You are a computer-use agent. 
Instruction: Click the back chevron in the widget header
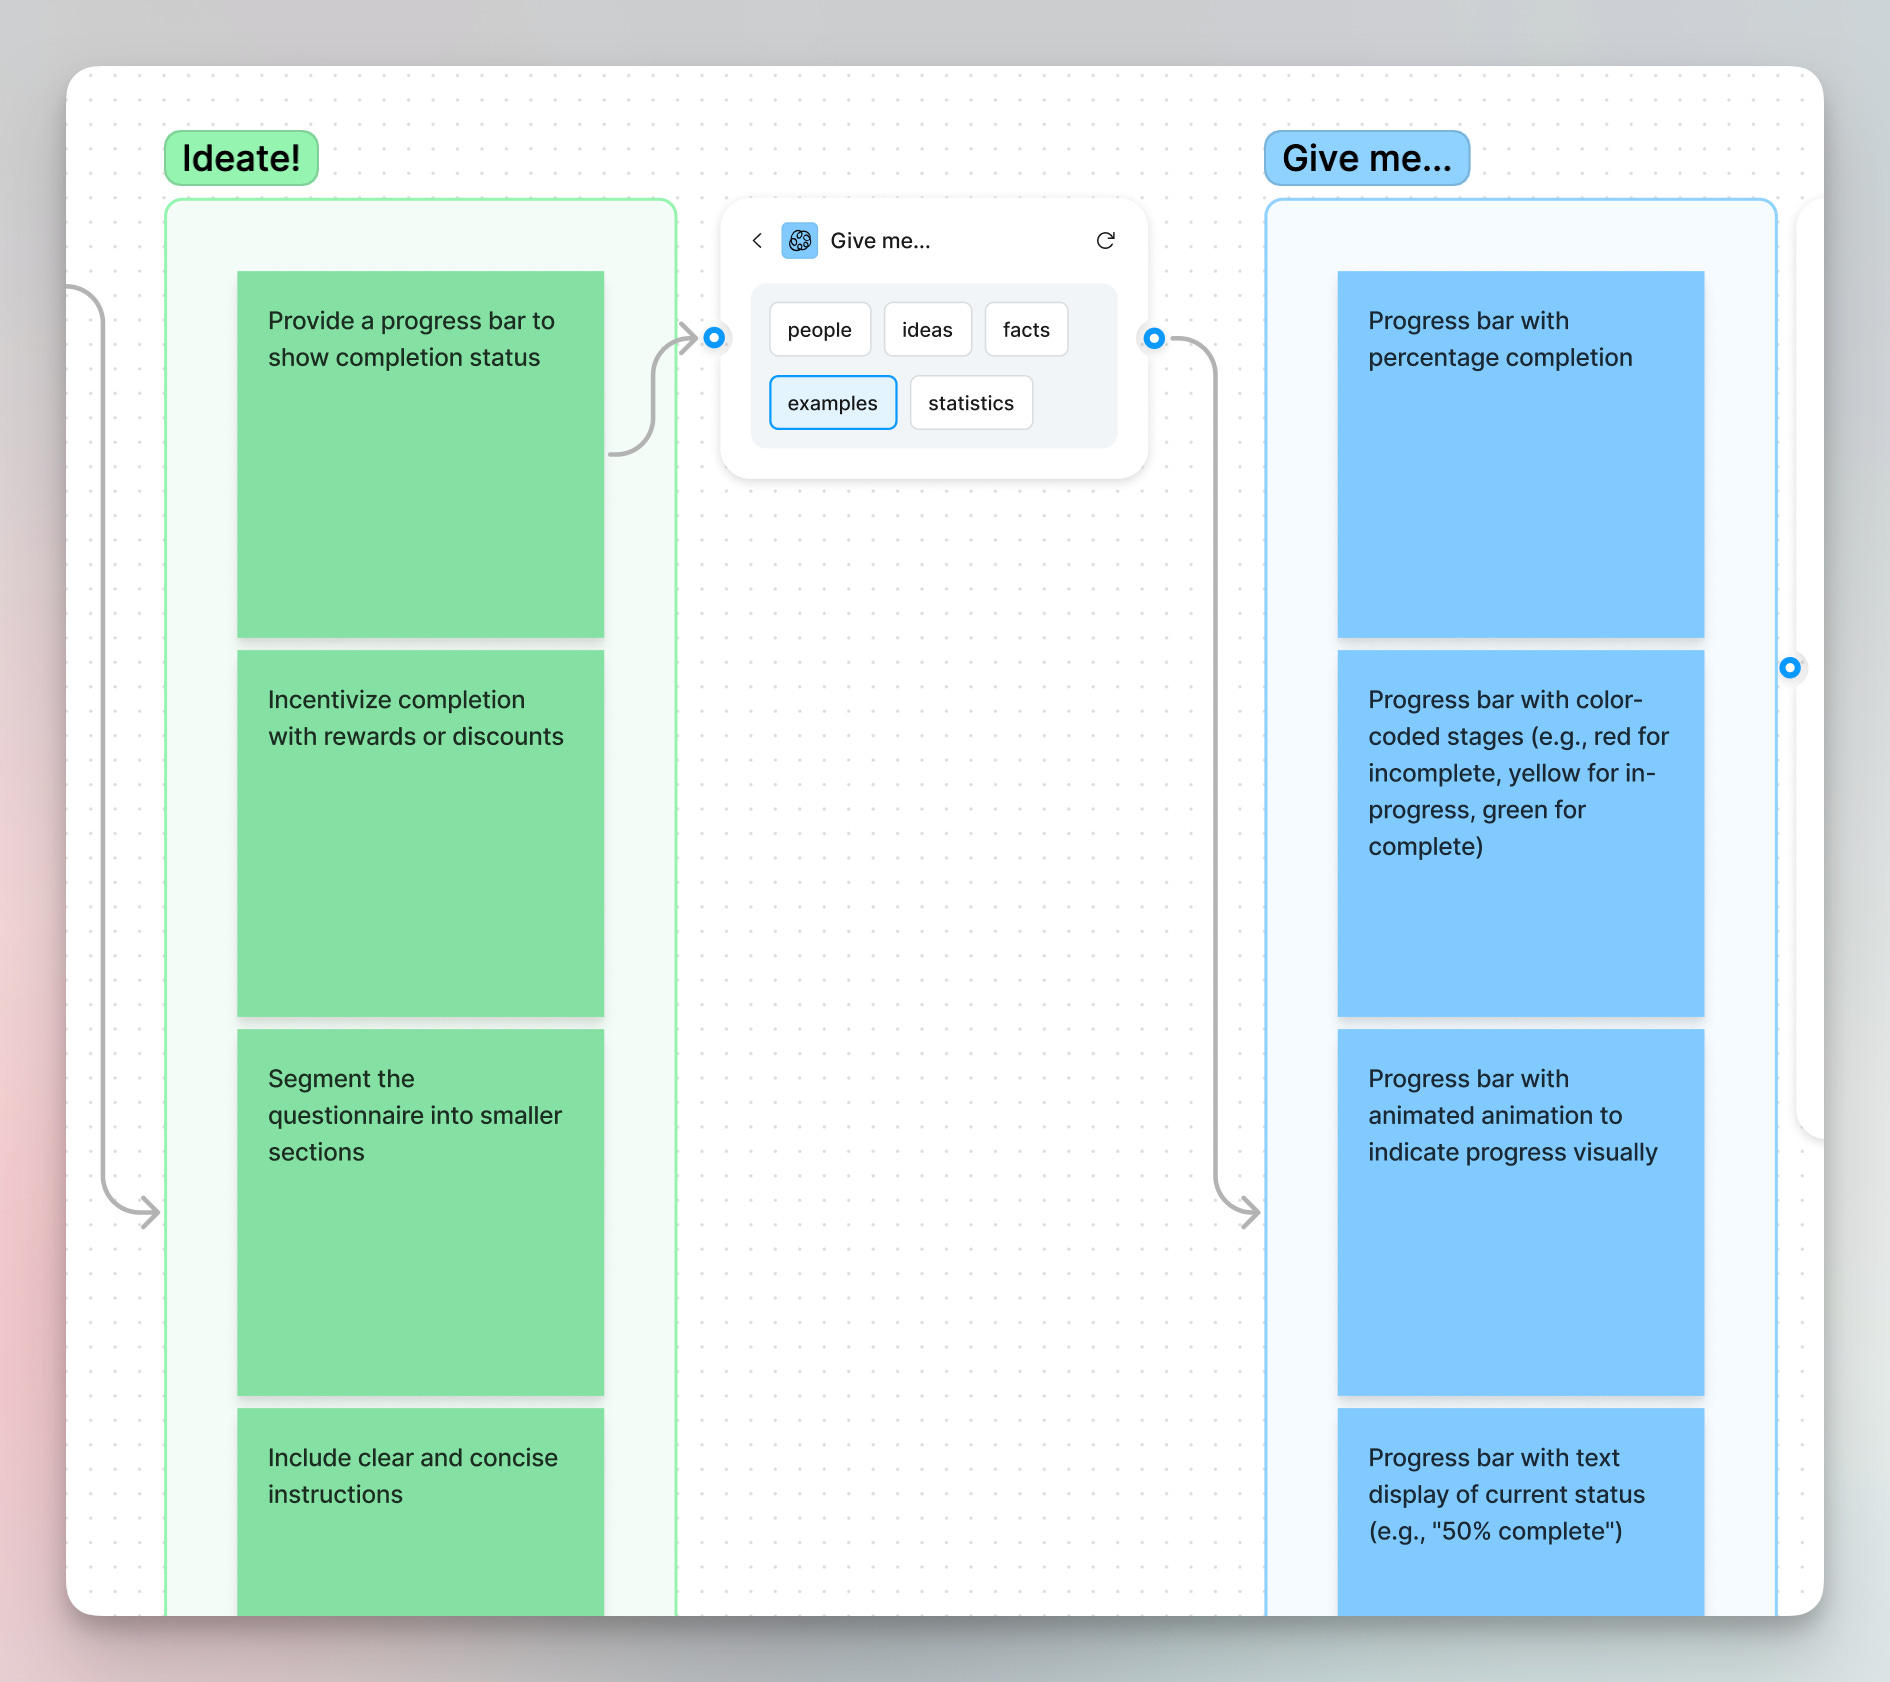757,240
